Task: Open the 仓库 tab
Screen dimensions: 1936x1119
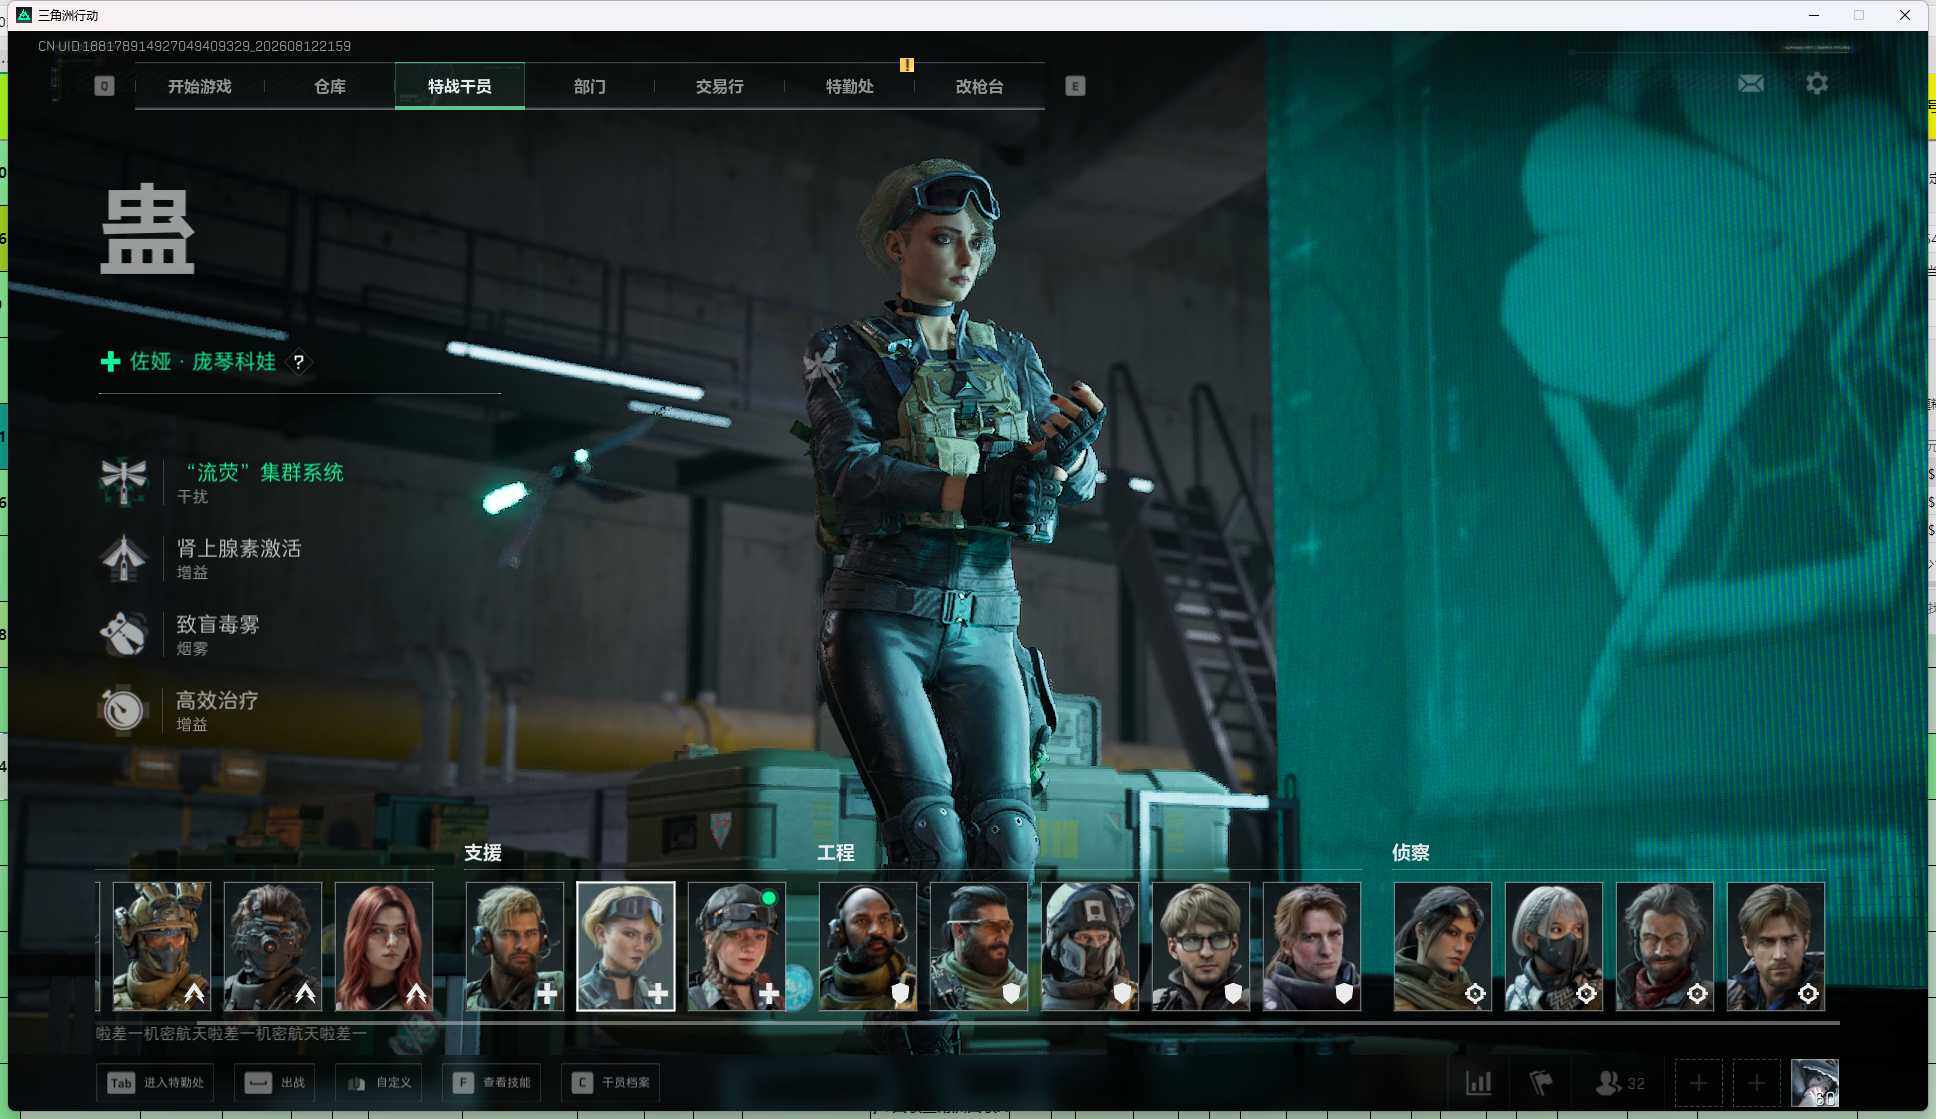Action: point(330,86)
